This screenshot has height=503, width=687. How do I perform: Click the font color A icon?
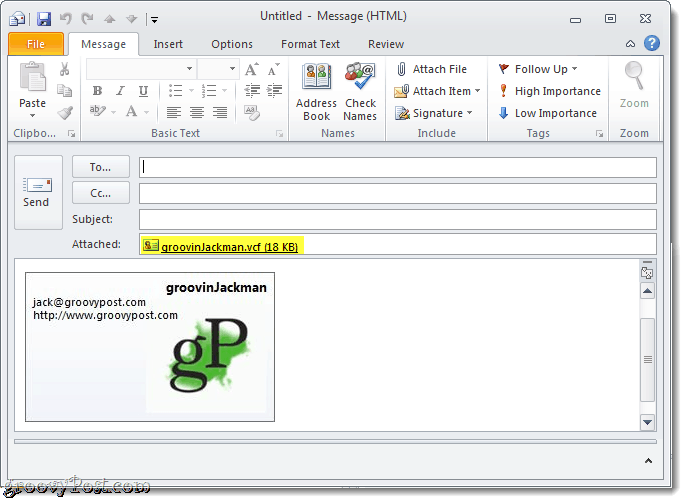(131, 111)
